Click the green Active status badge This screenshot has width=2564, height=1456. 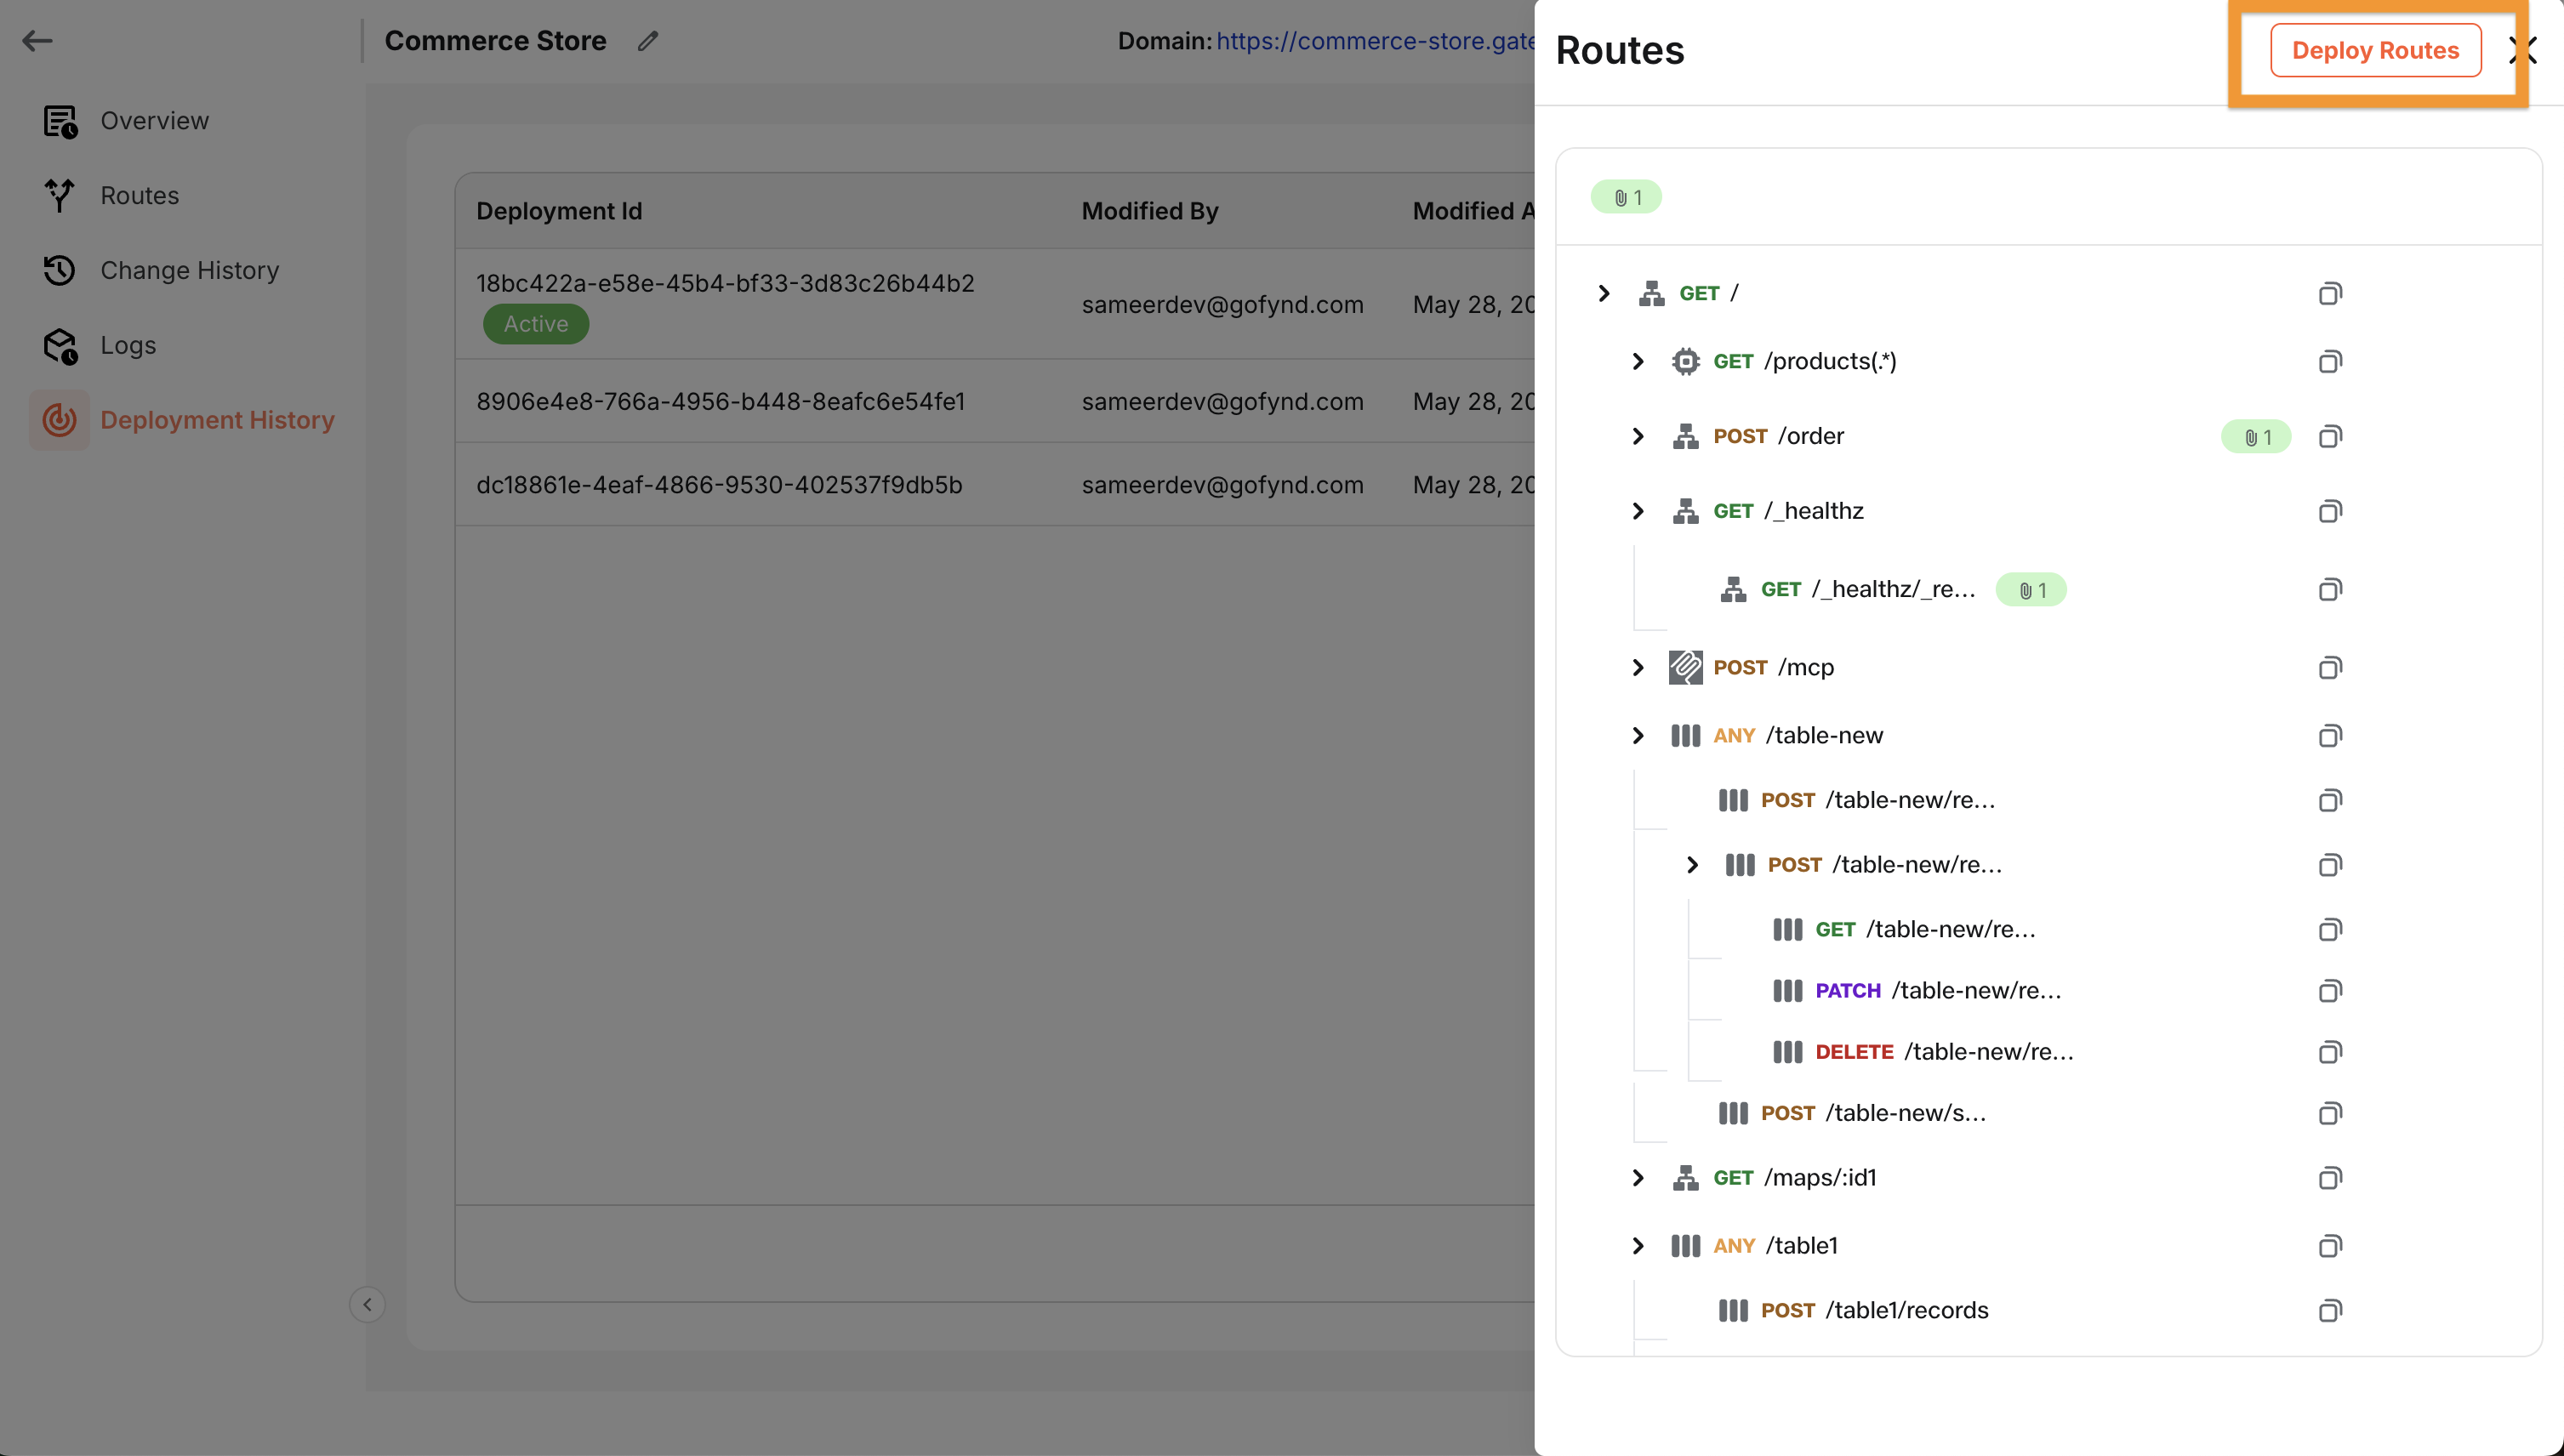click(x=536, y=324)
